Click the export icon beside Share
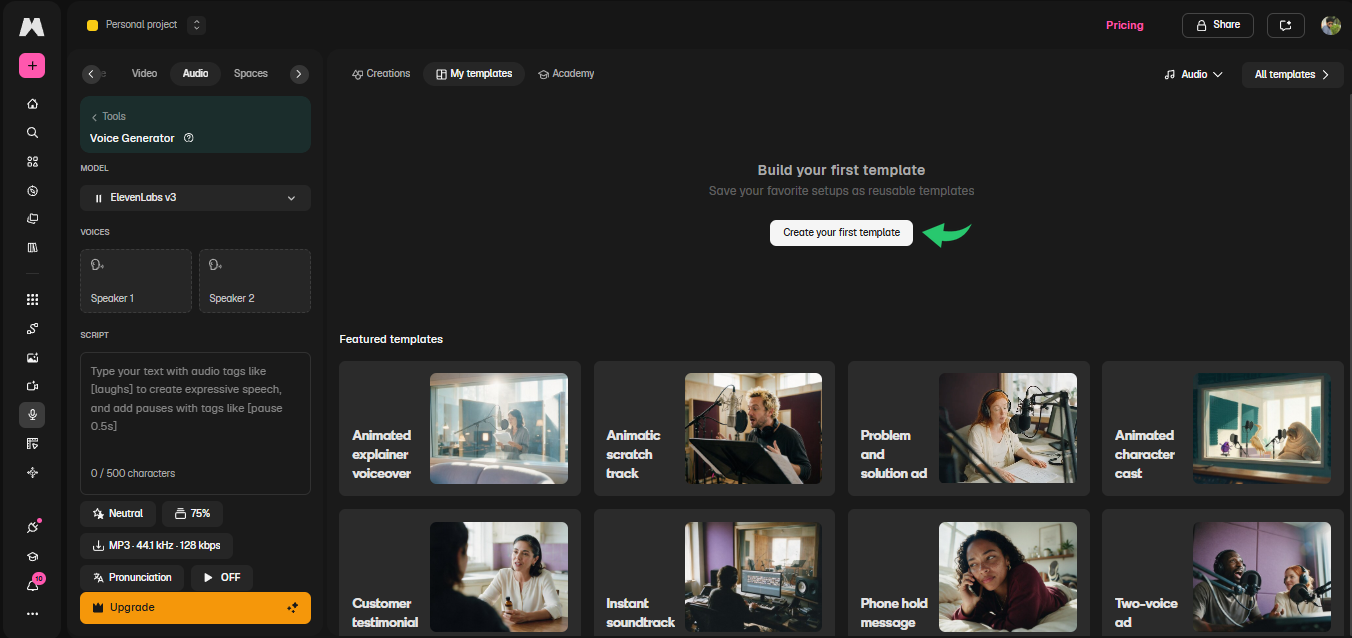 tap(1286, 25)
